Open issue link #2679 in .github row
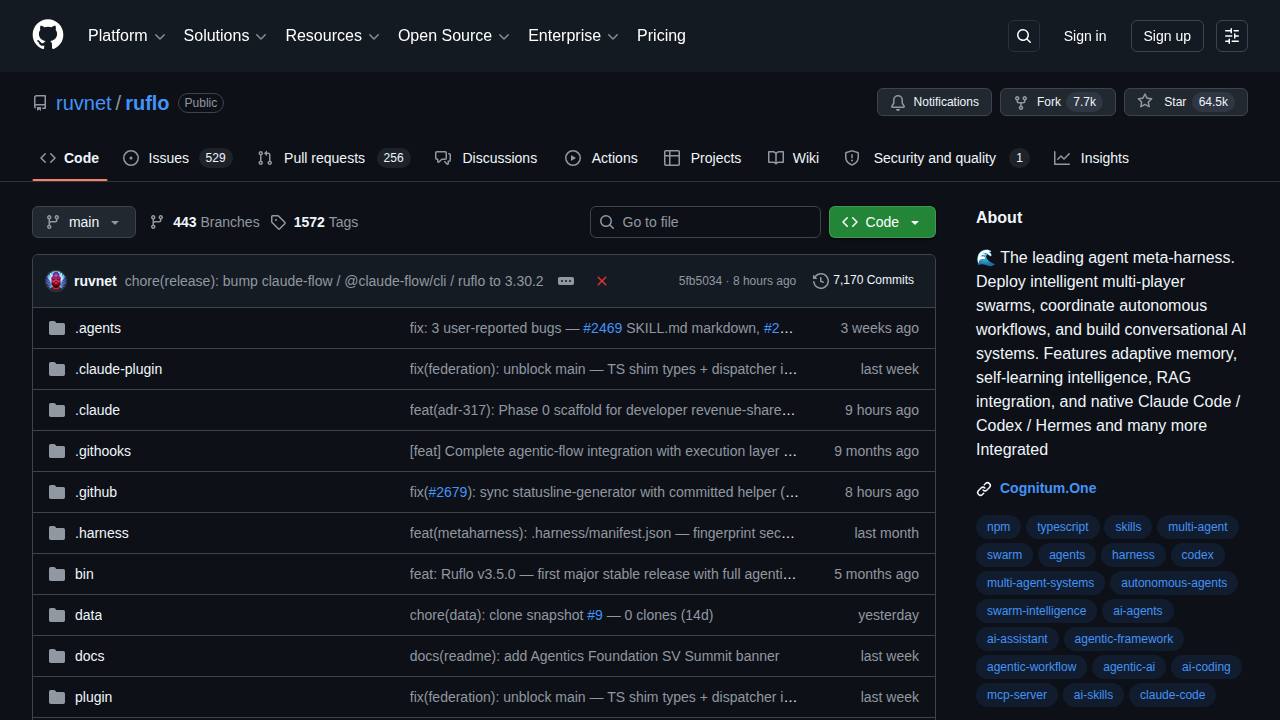1280x720 pixels. point(448,492)
